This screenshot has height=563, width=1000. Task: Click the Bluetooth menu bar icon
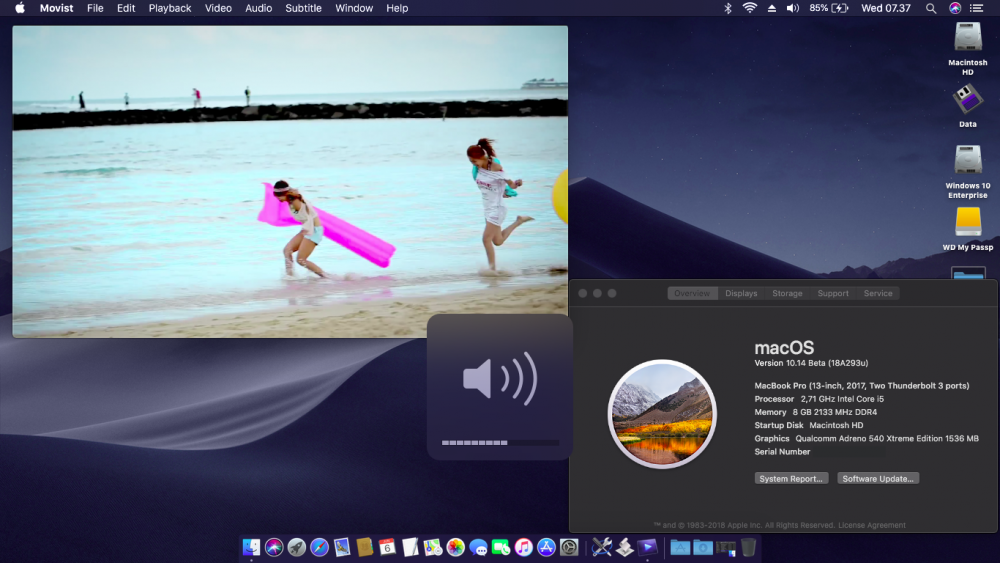tap(728, 8)
